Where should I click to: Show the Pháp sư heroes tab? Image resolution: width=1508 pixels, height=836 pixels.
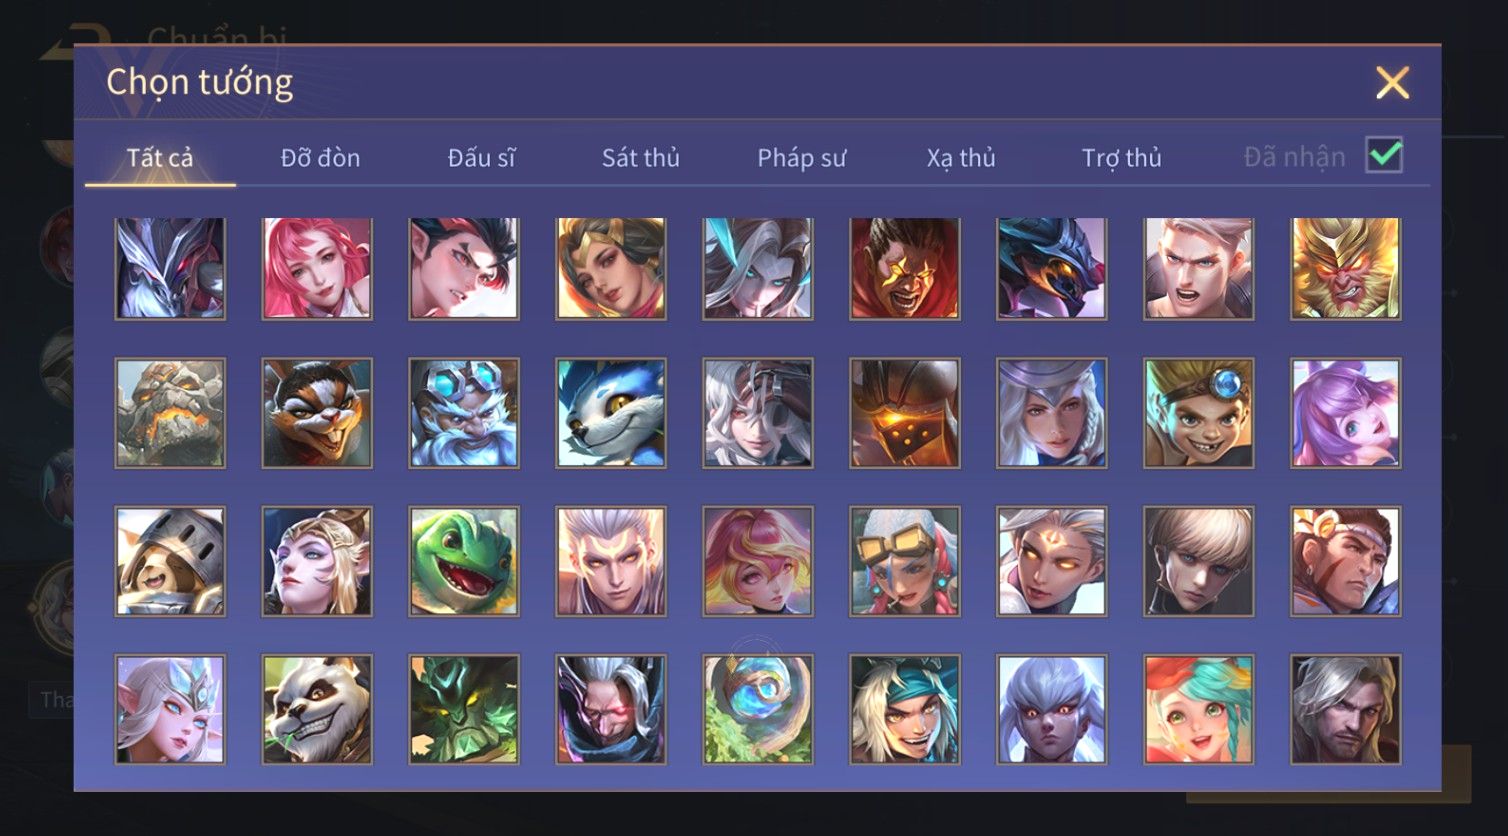(x=801, y=157)
